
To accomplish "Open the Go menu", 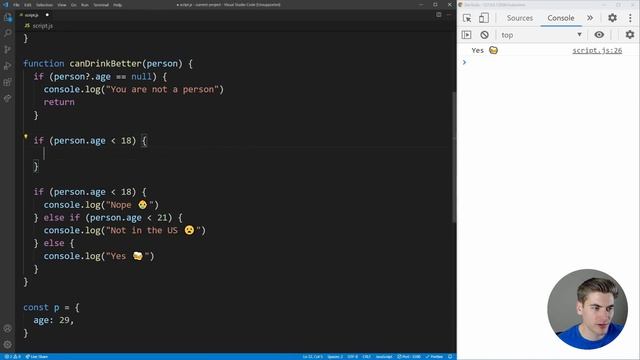I will (74, 5).
